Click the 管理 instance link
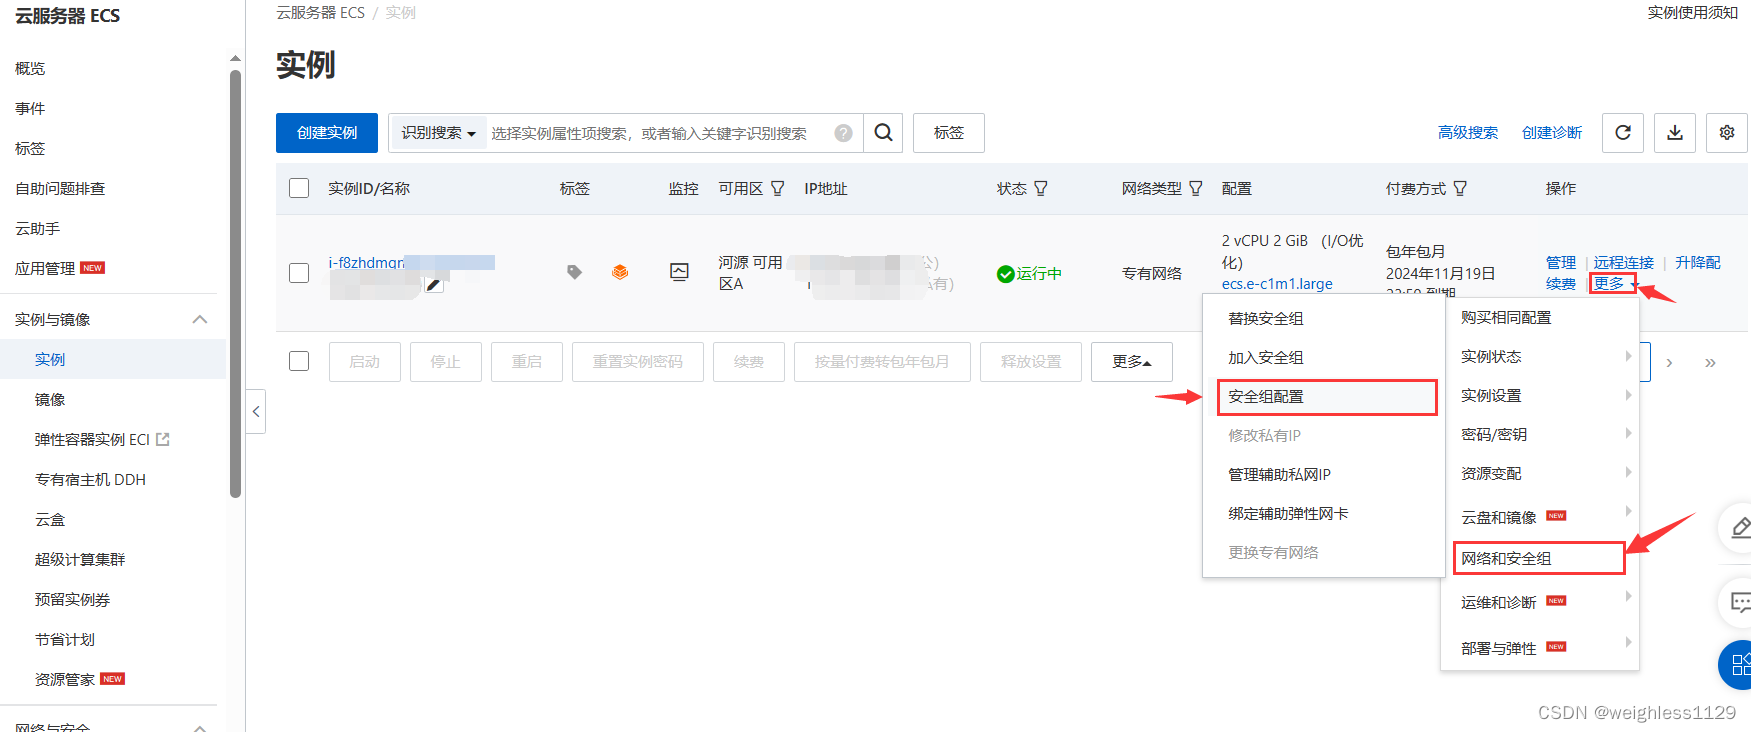This screenshot has height=732, width=1751. coord(1561,262)
